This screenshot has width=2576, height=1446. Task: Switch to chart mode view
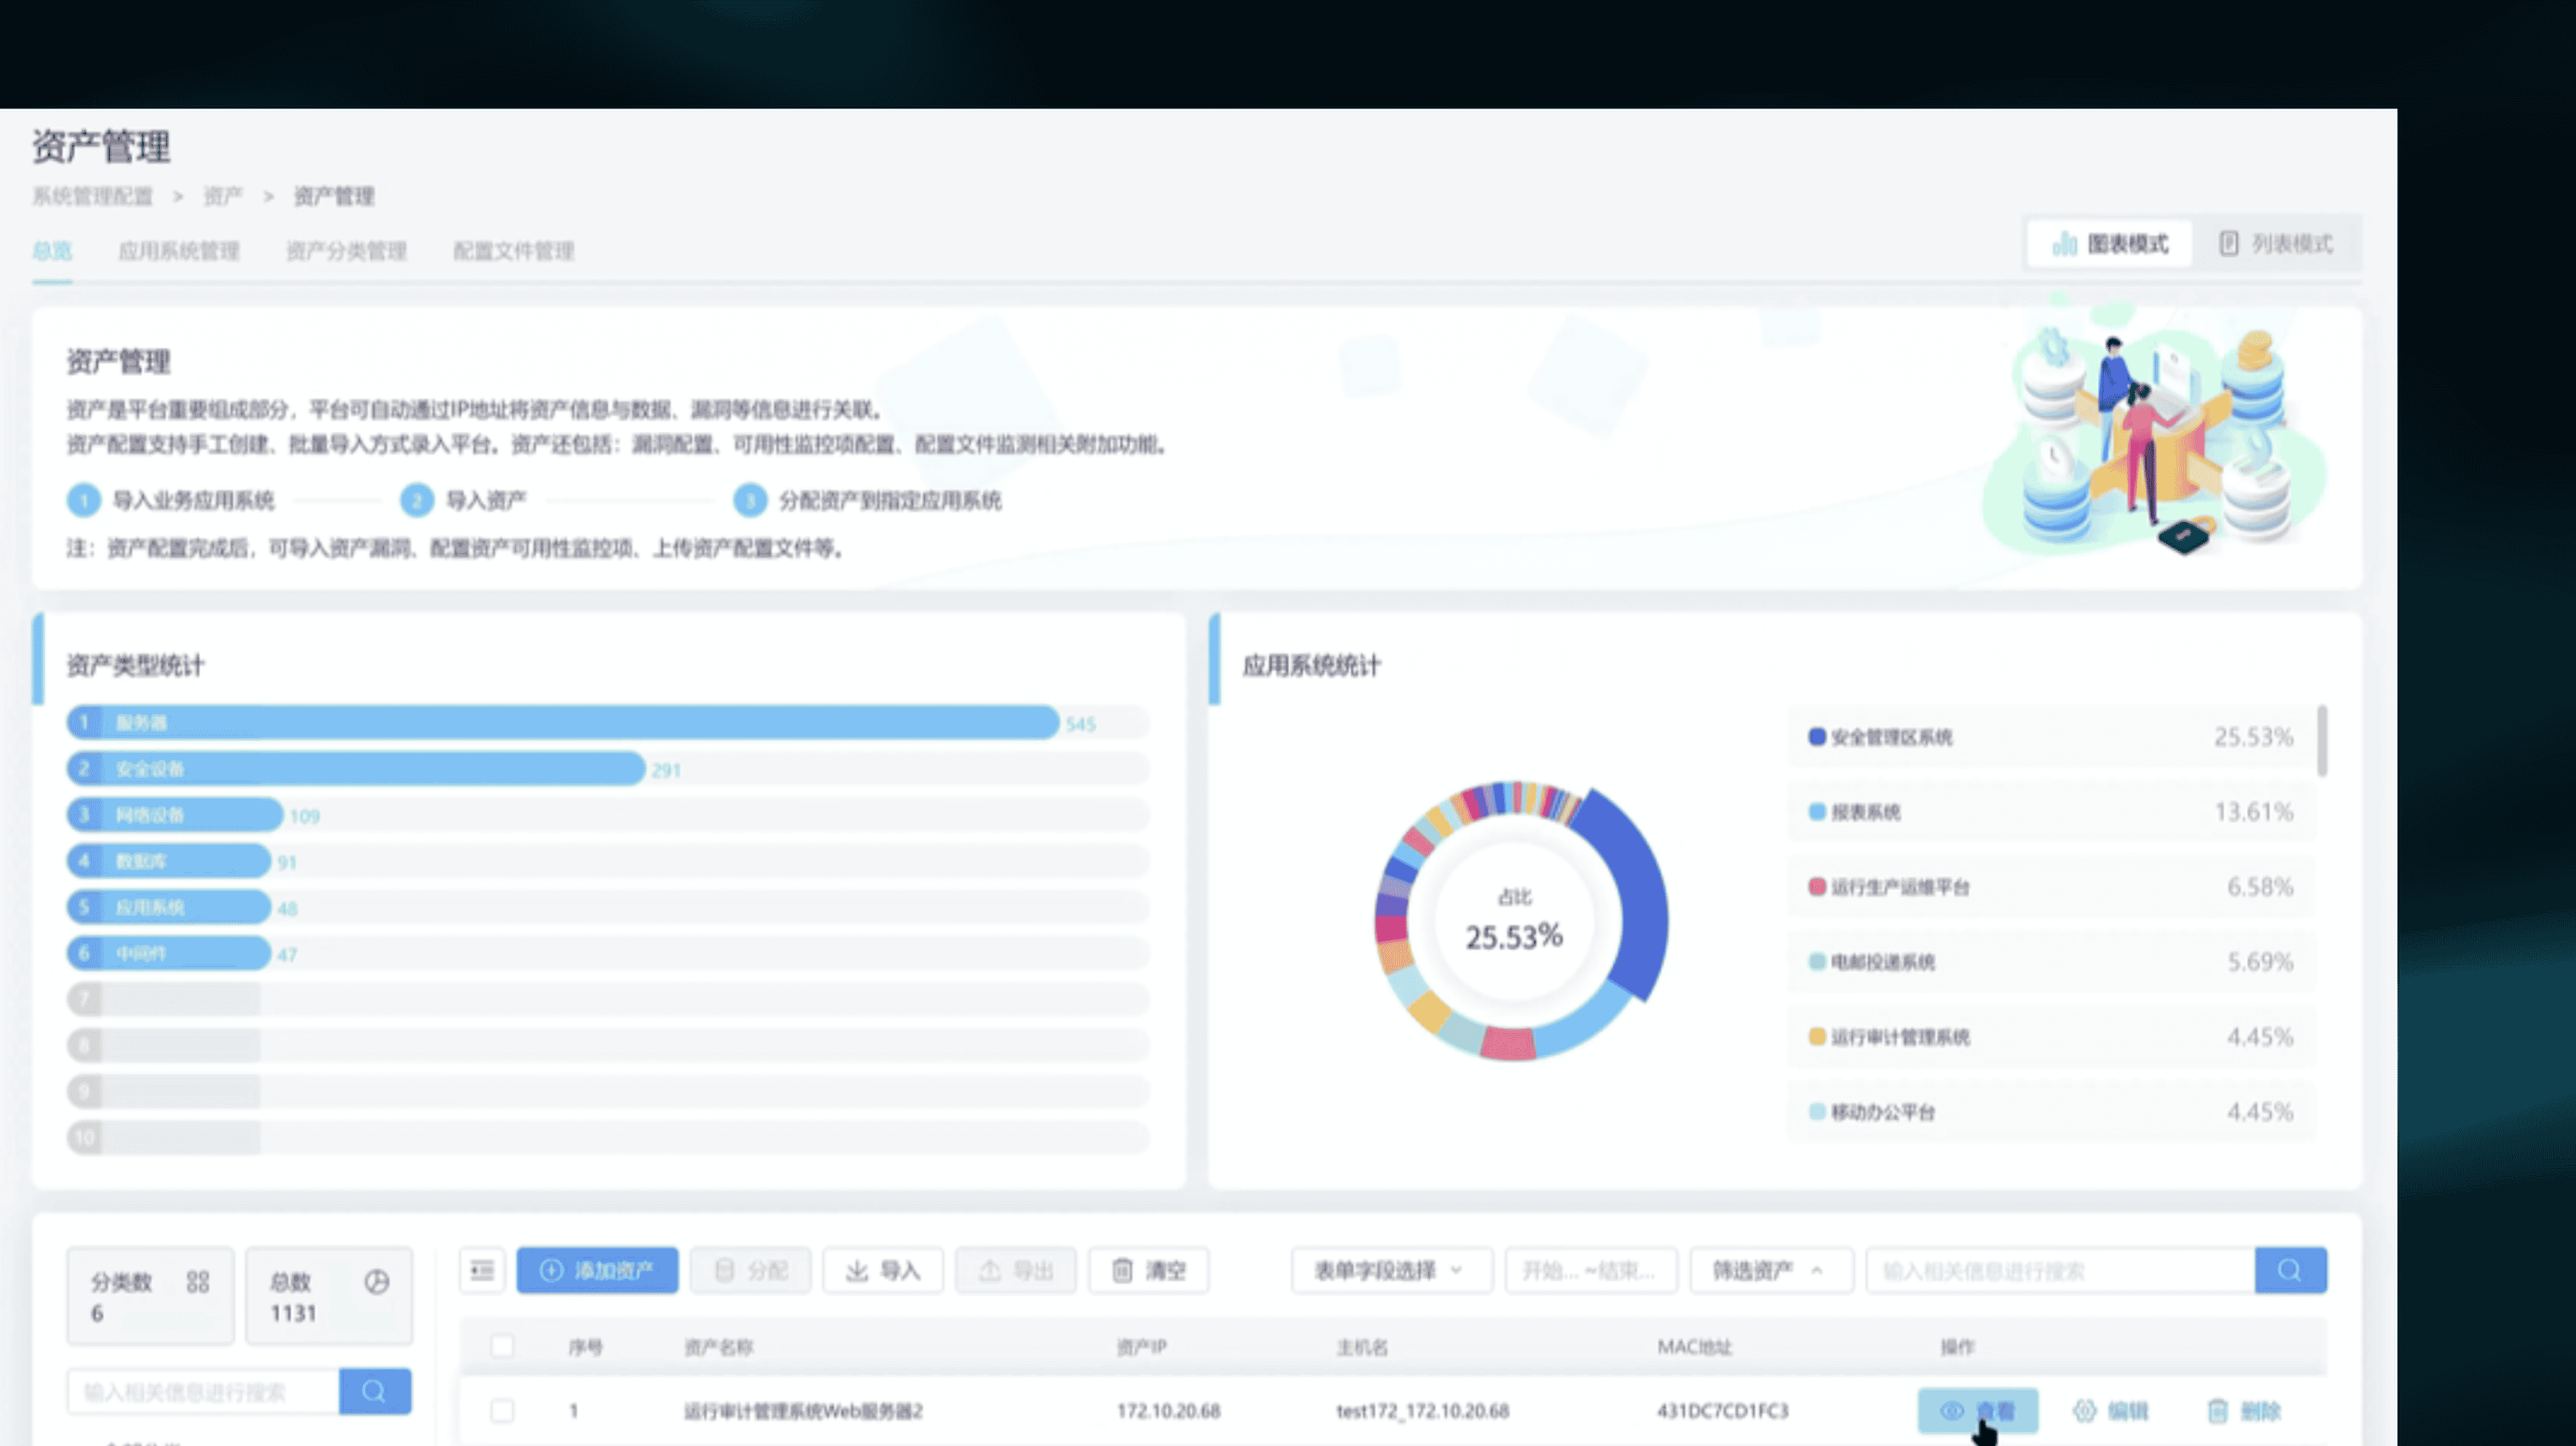[x=2109, y=244]
